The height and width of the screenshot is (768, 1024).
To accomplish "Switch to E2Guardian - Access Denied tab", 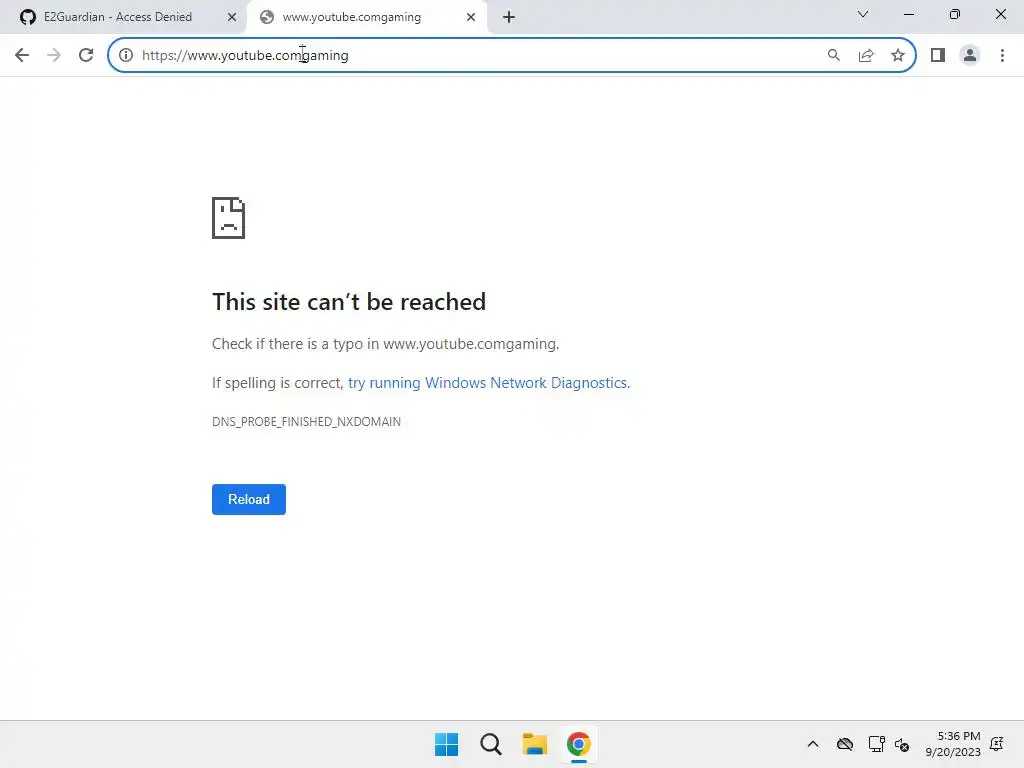I will click(x=118, y=17).
